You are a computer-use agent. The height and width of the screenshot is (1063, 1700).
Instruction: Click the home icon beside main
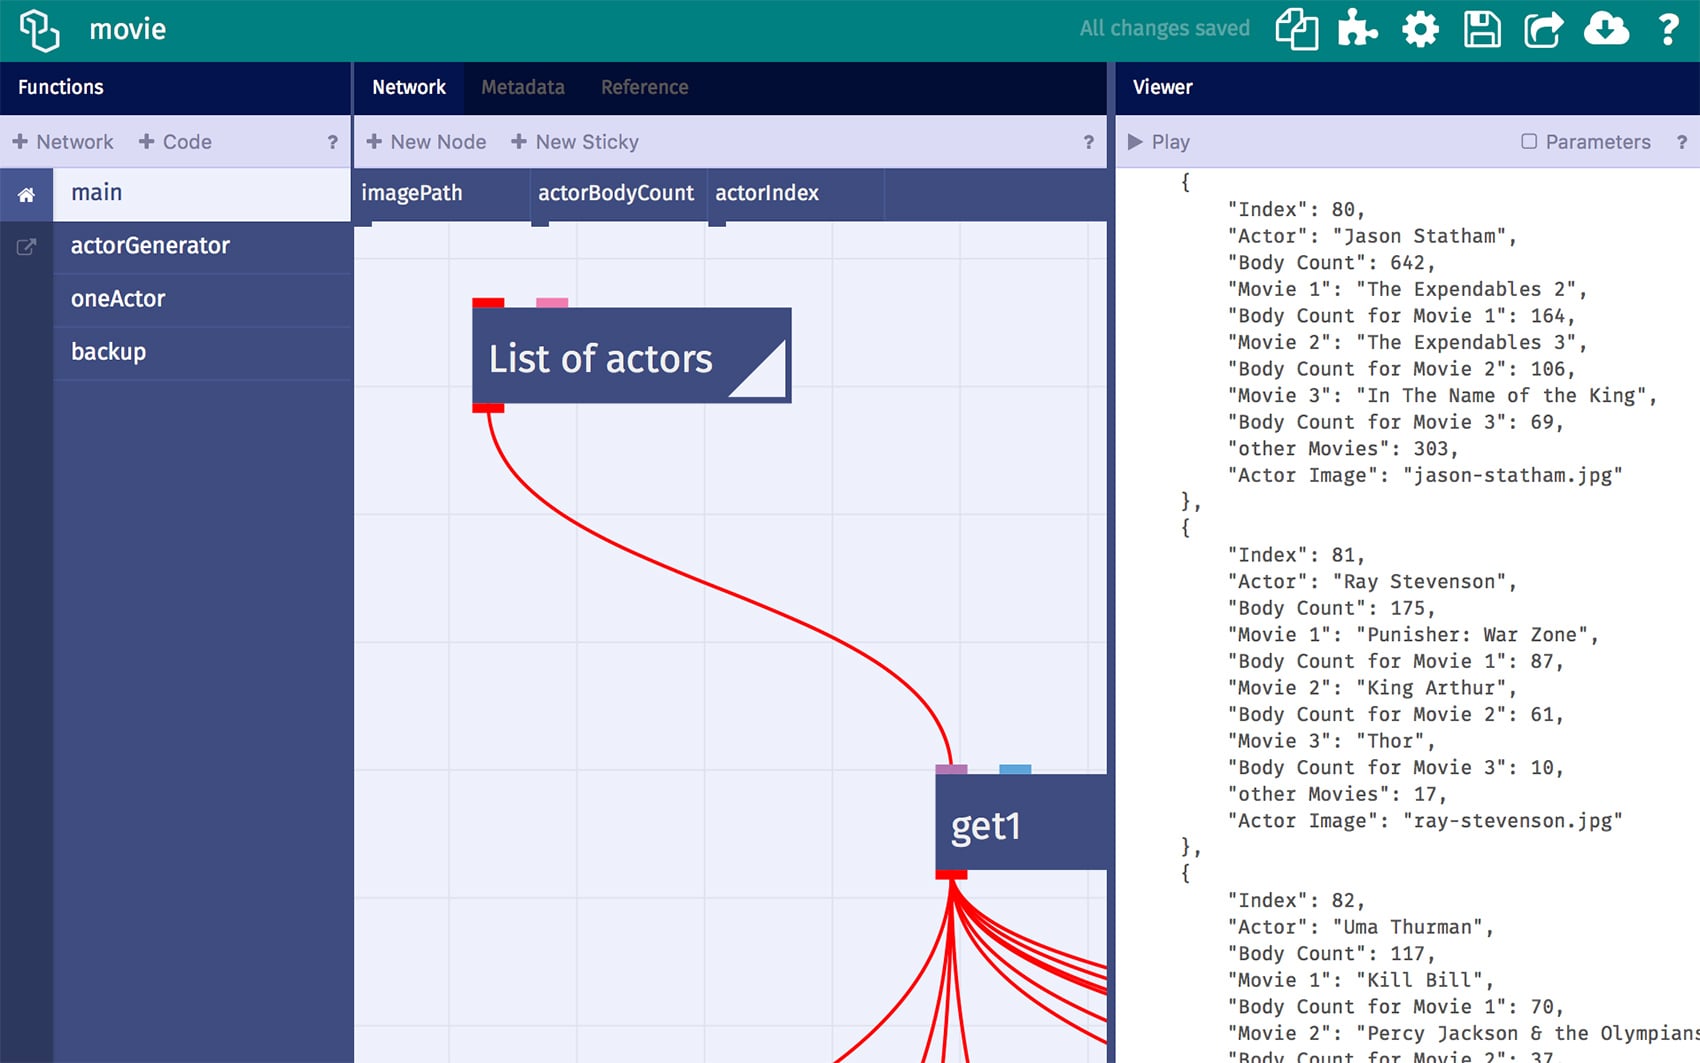pos(26,195)
